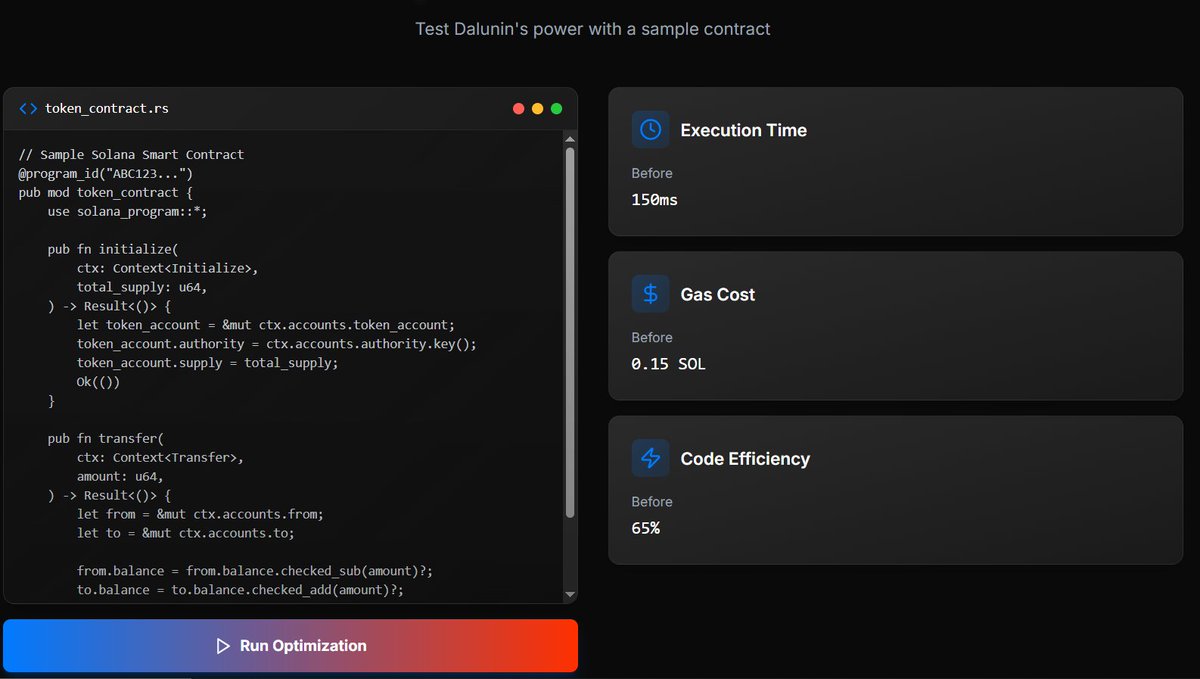
Task: Click the 'pub fn initialize(' line
Action: [113, 250]
